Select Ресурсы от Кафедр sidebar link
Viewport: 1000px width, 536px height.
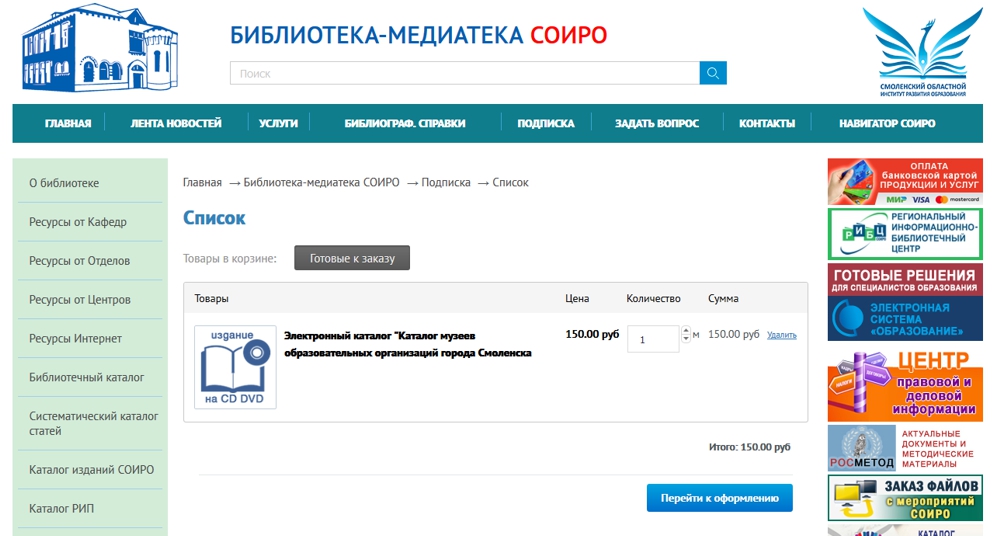click(x=78, y=222)
